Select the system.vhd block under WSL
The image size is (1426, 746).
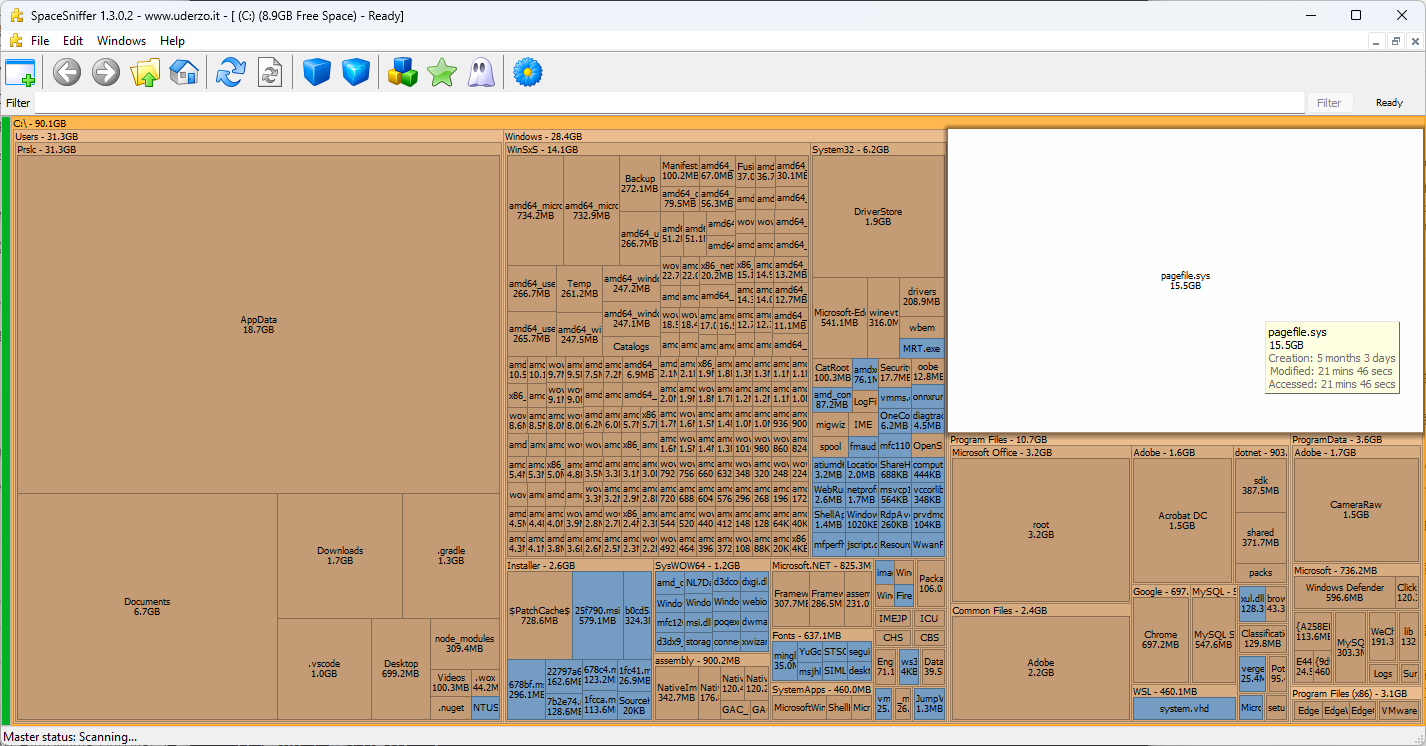point(1183,709)
